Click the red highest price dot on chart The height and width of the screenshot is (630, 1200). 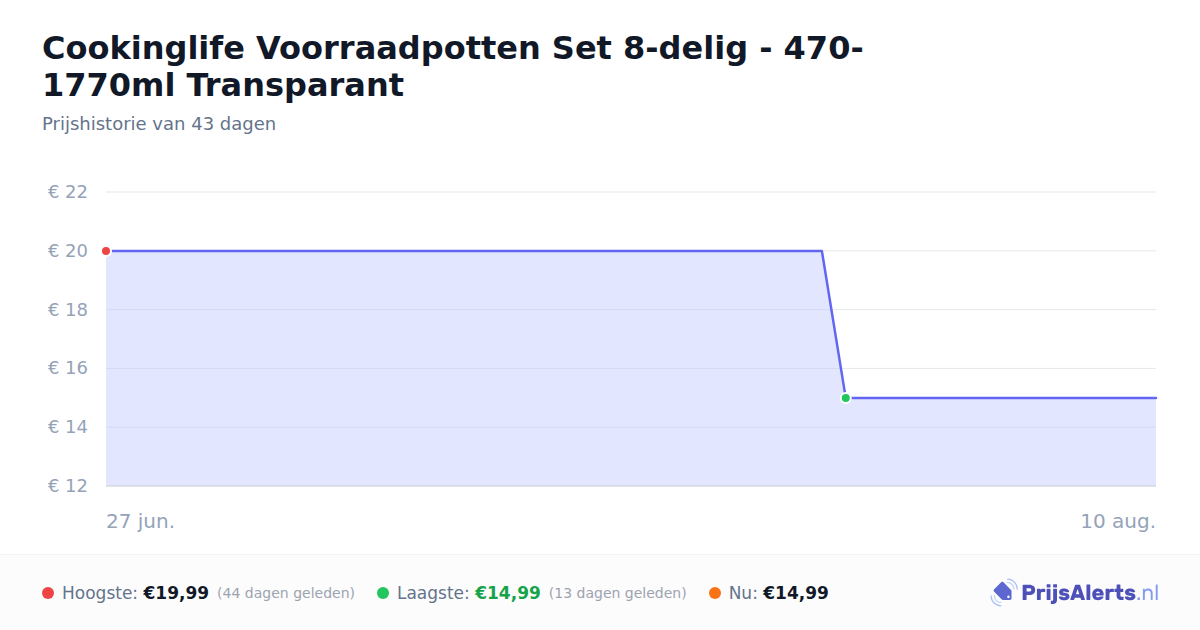tap(106, 251)
